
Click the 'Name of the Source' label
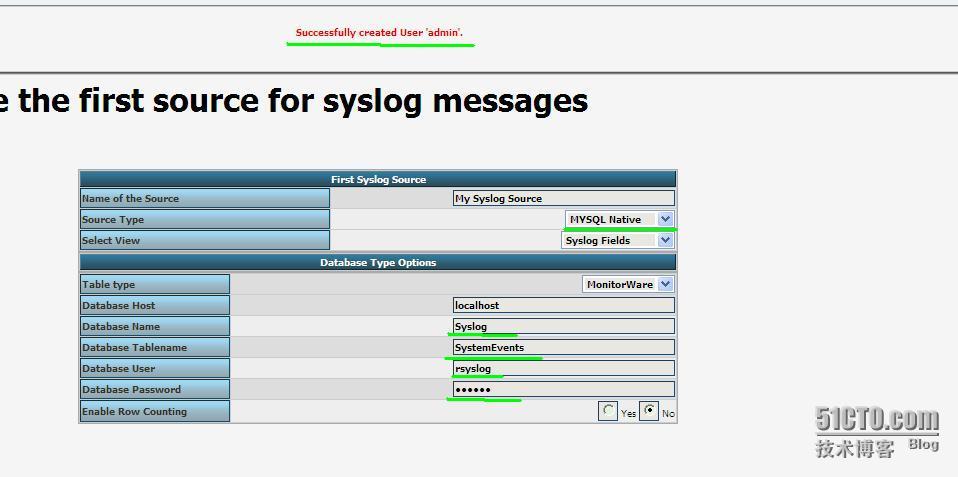[x=205, y=198]
